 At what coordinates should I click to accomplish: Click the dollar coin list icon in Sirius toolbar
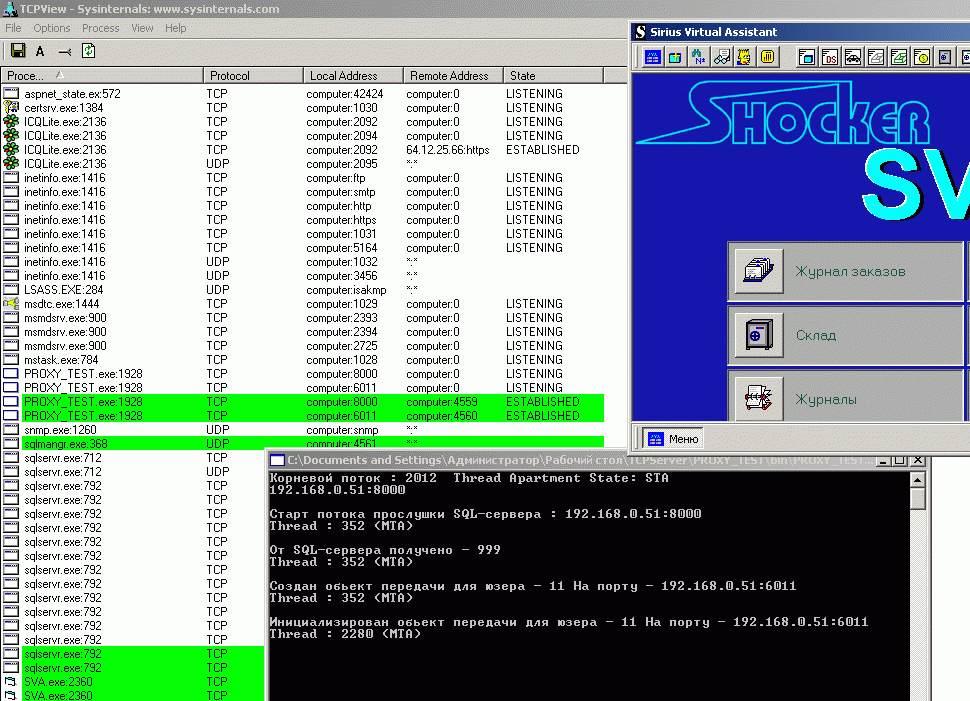(921, 58)
